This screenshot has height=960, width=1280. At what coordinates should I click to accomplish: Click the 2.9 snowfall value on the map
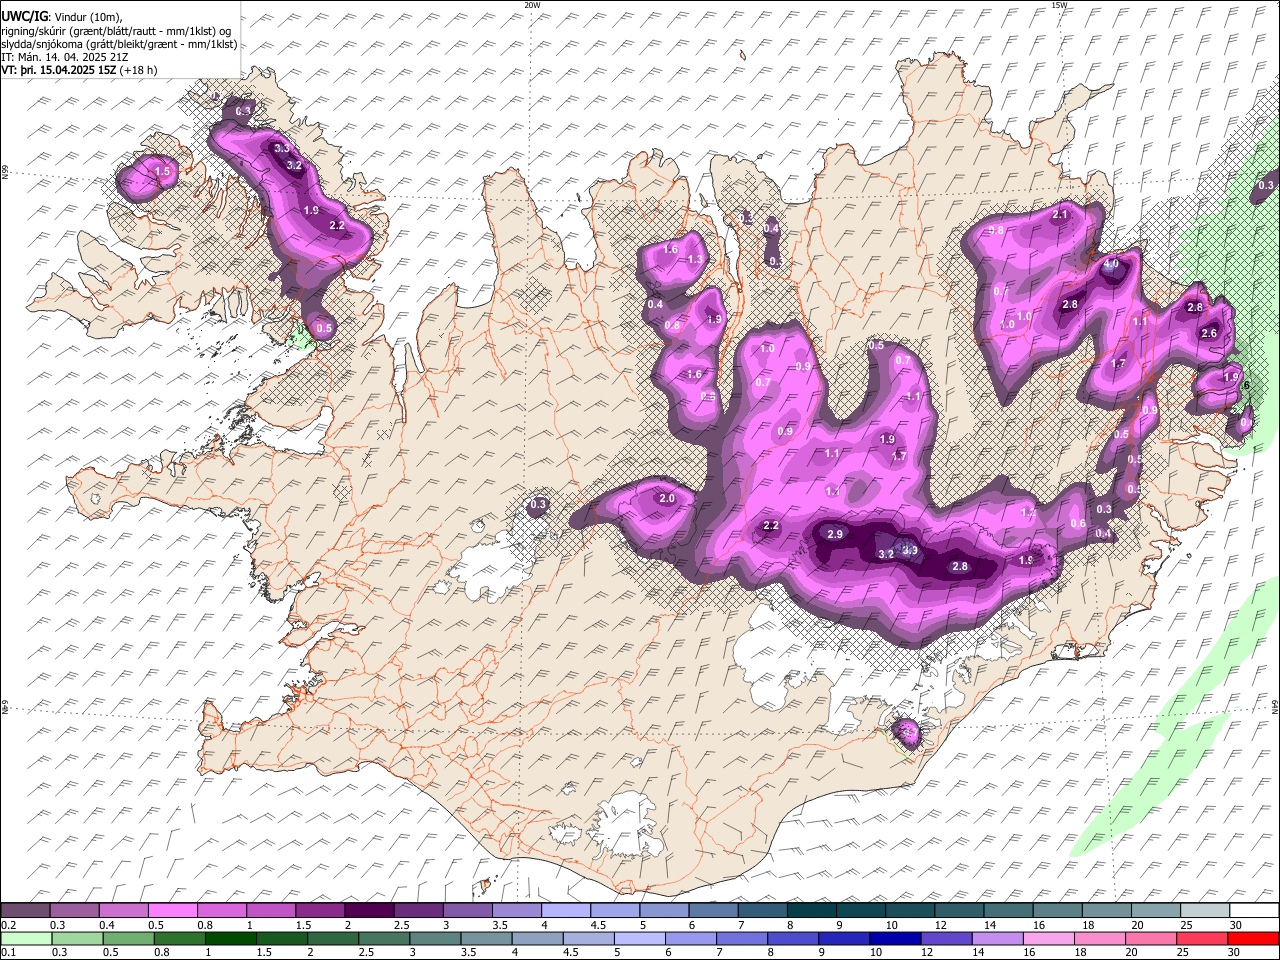pos(835,535)
